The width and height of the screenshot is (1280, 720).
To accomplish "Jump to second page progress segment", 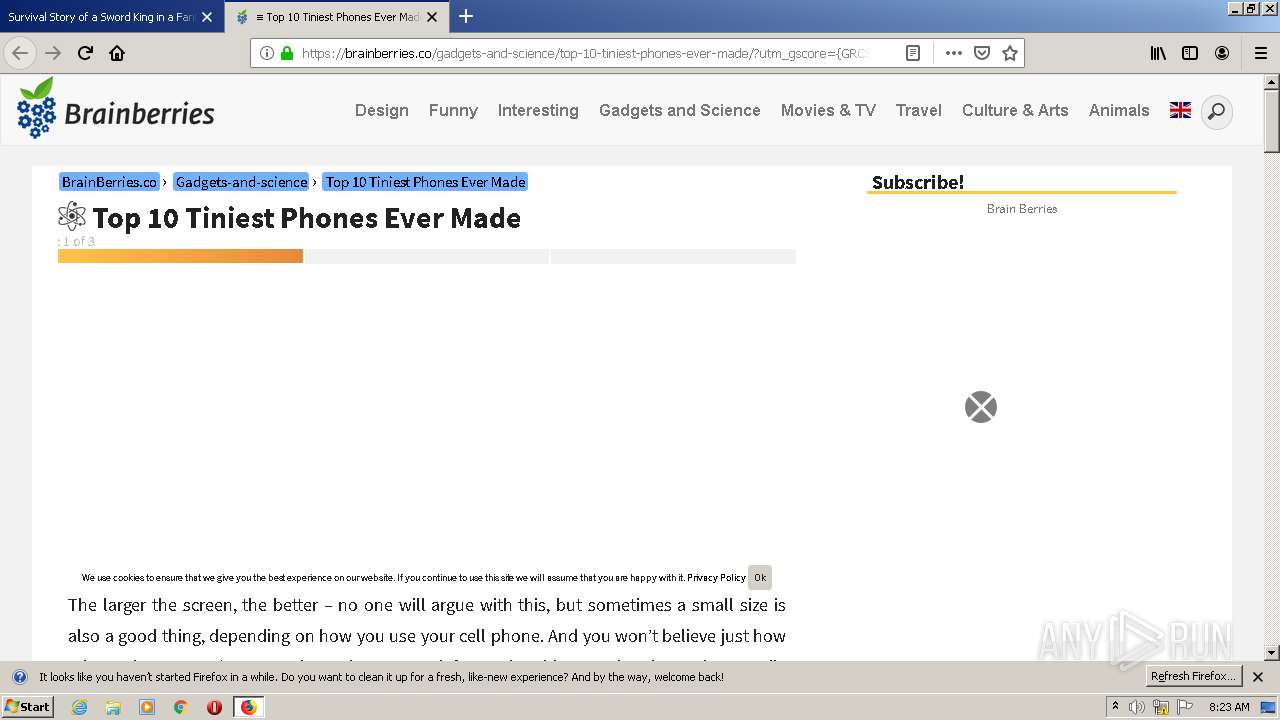I will pos(427,256).
